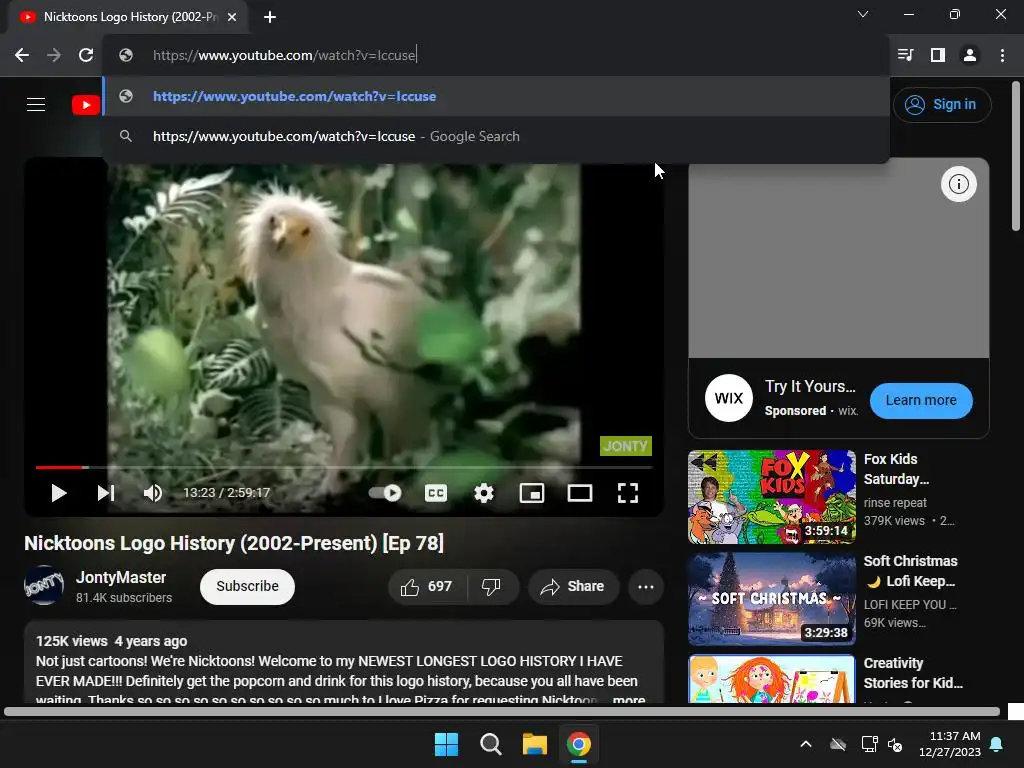The height and width of the screenshot is (768, 1024).
Task: Select the youtube.com URL suggestion
Action: point(496,97)
